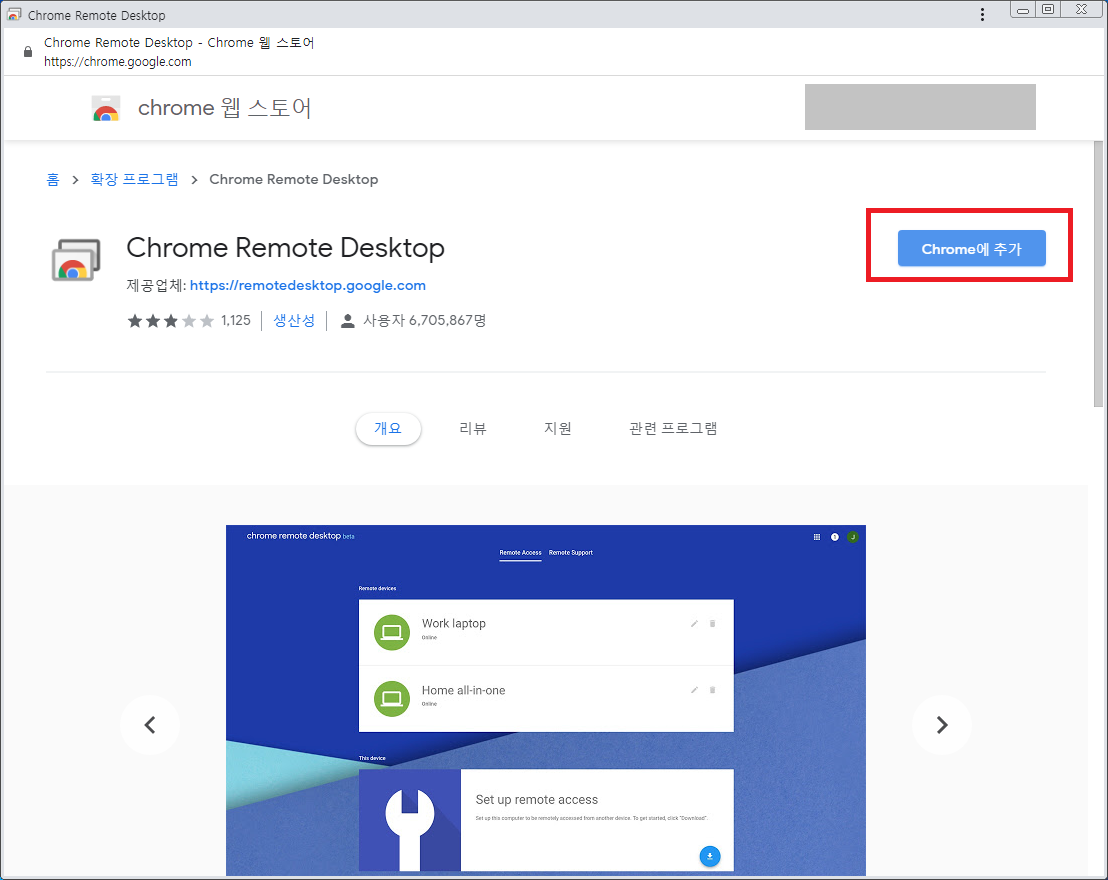Click the page vertical scrollbar
Viewport: 1108px width, 880px height.
[x=1097, y=274]
